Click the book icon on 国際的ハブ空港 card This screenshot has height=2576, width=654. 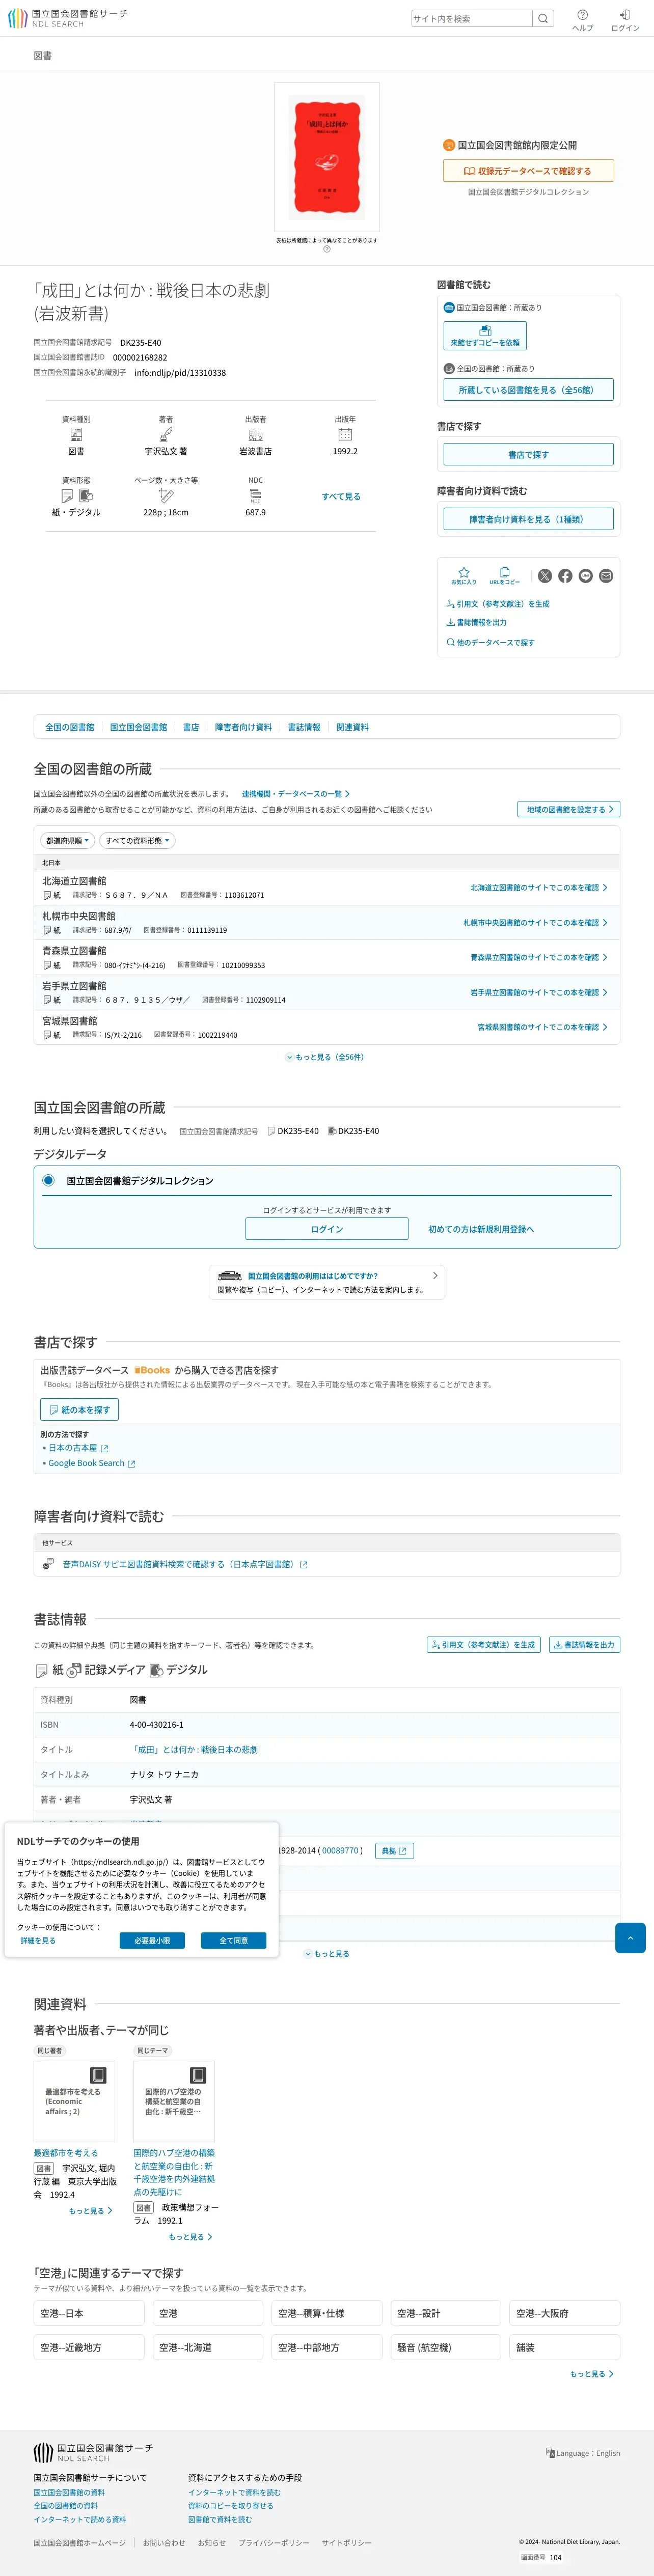(198, 2075)
